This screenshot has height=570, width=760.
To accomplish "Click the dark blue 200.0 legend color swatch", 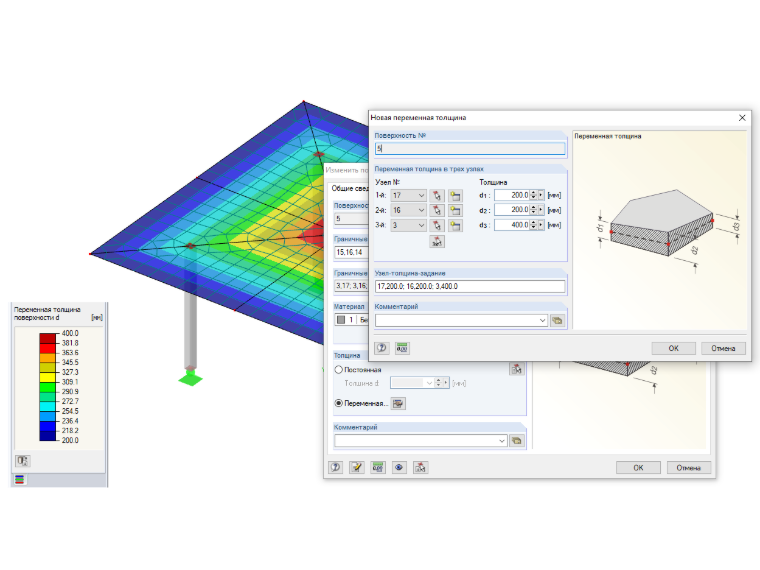I will click(48, 436).
